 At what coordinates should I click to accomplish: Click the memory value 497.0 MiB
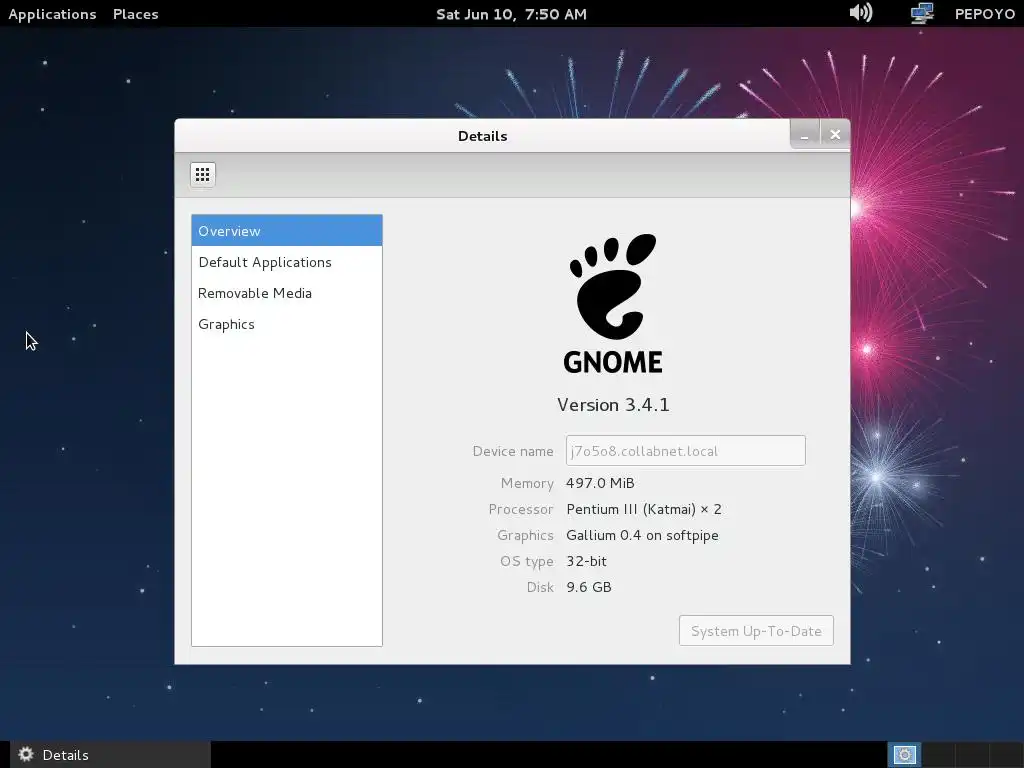click(600, 483)
